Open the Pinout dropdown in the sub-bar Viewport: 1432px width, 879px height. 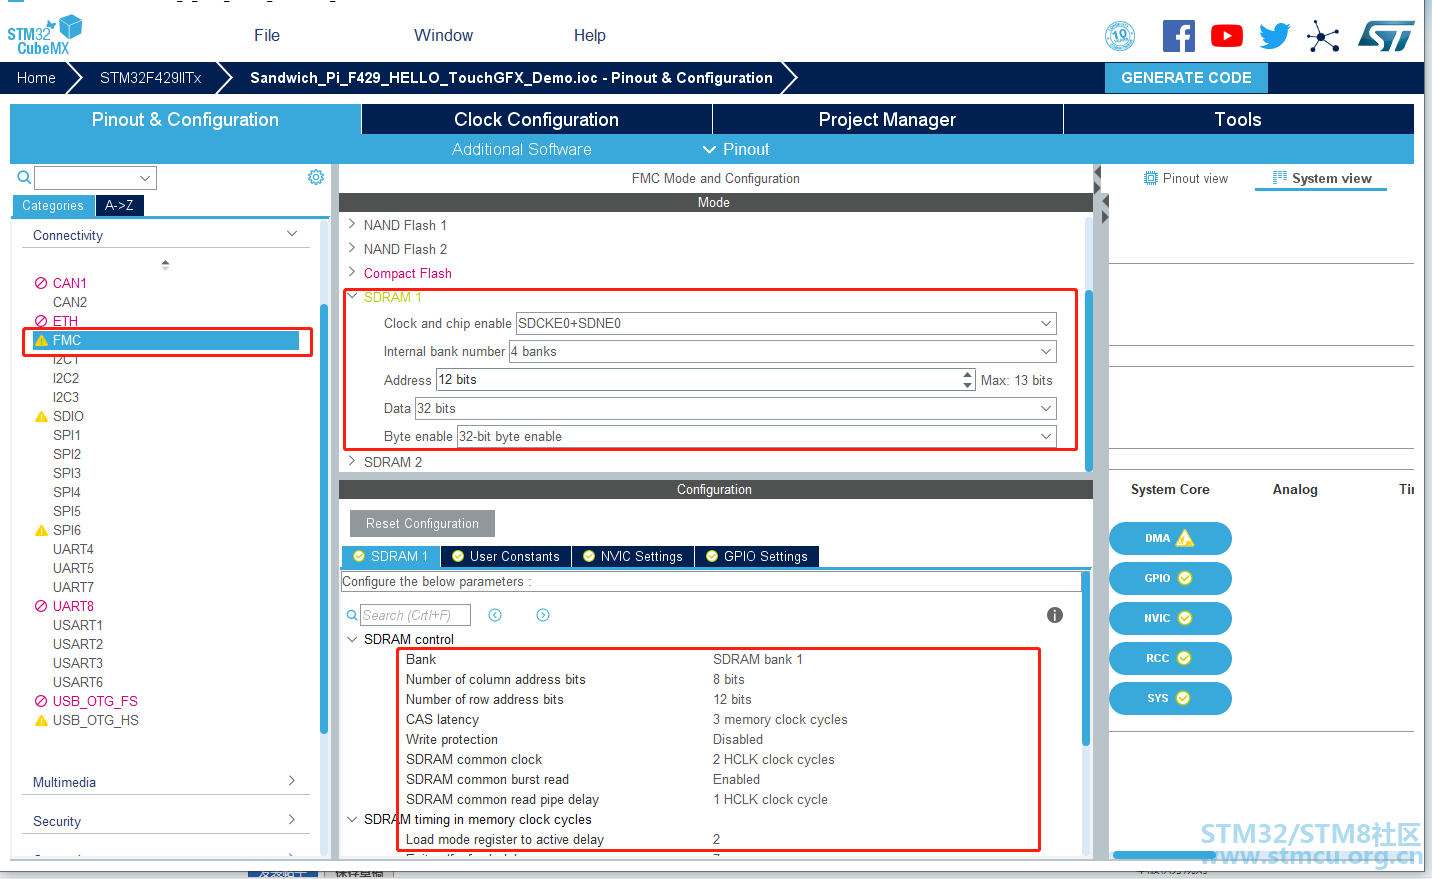pyautogui.click(x=736, y=149)
